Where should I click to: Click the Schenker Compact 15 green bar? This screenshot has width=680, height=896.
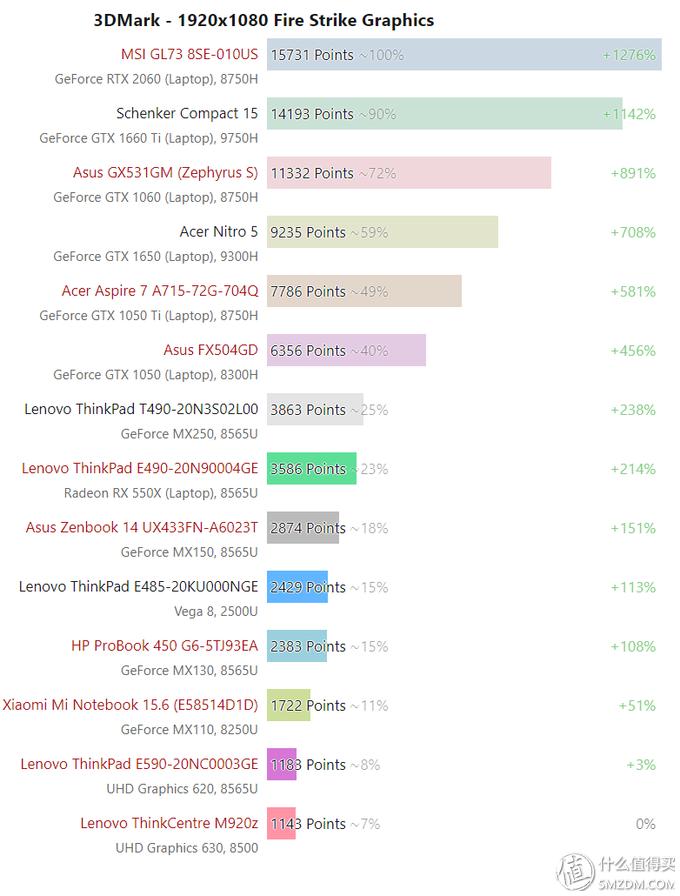444,114
